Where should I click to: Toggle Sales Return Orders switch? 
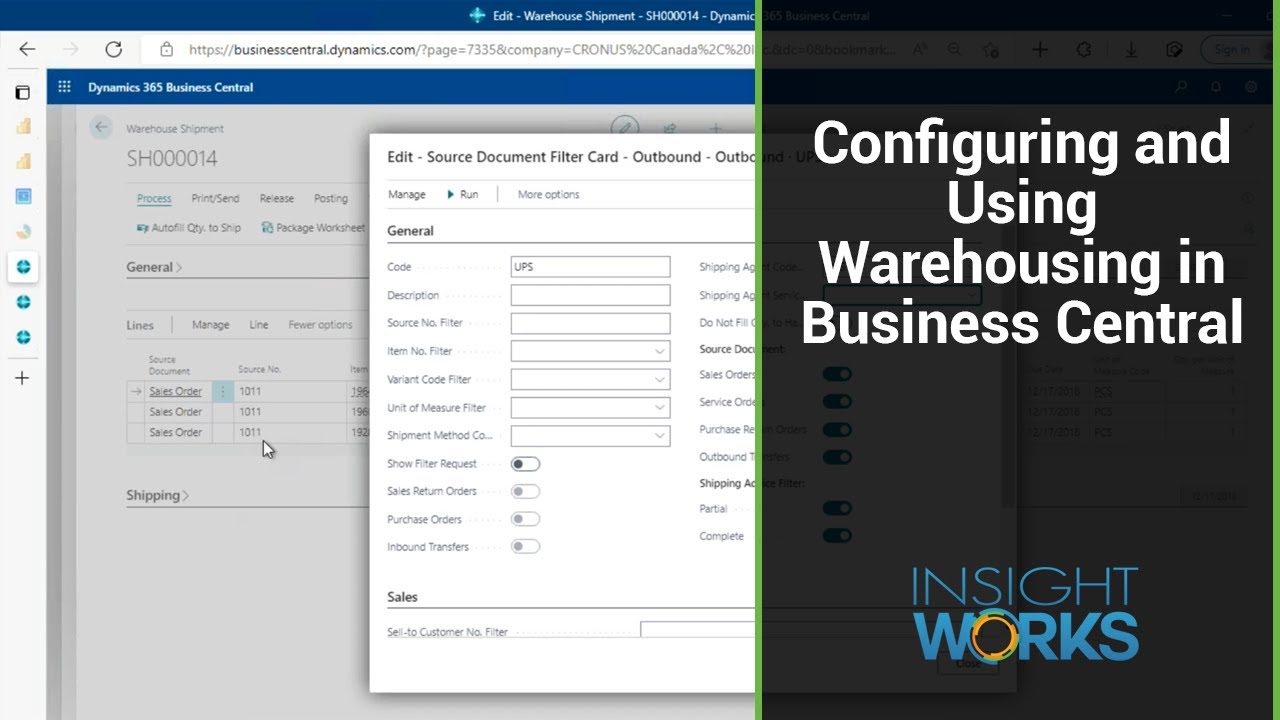(525, 491)
